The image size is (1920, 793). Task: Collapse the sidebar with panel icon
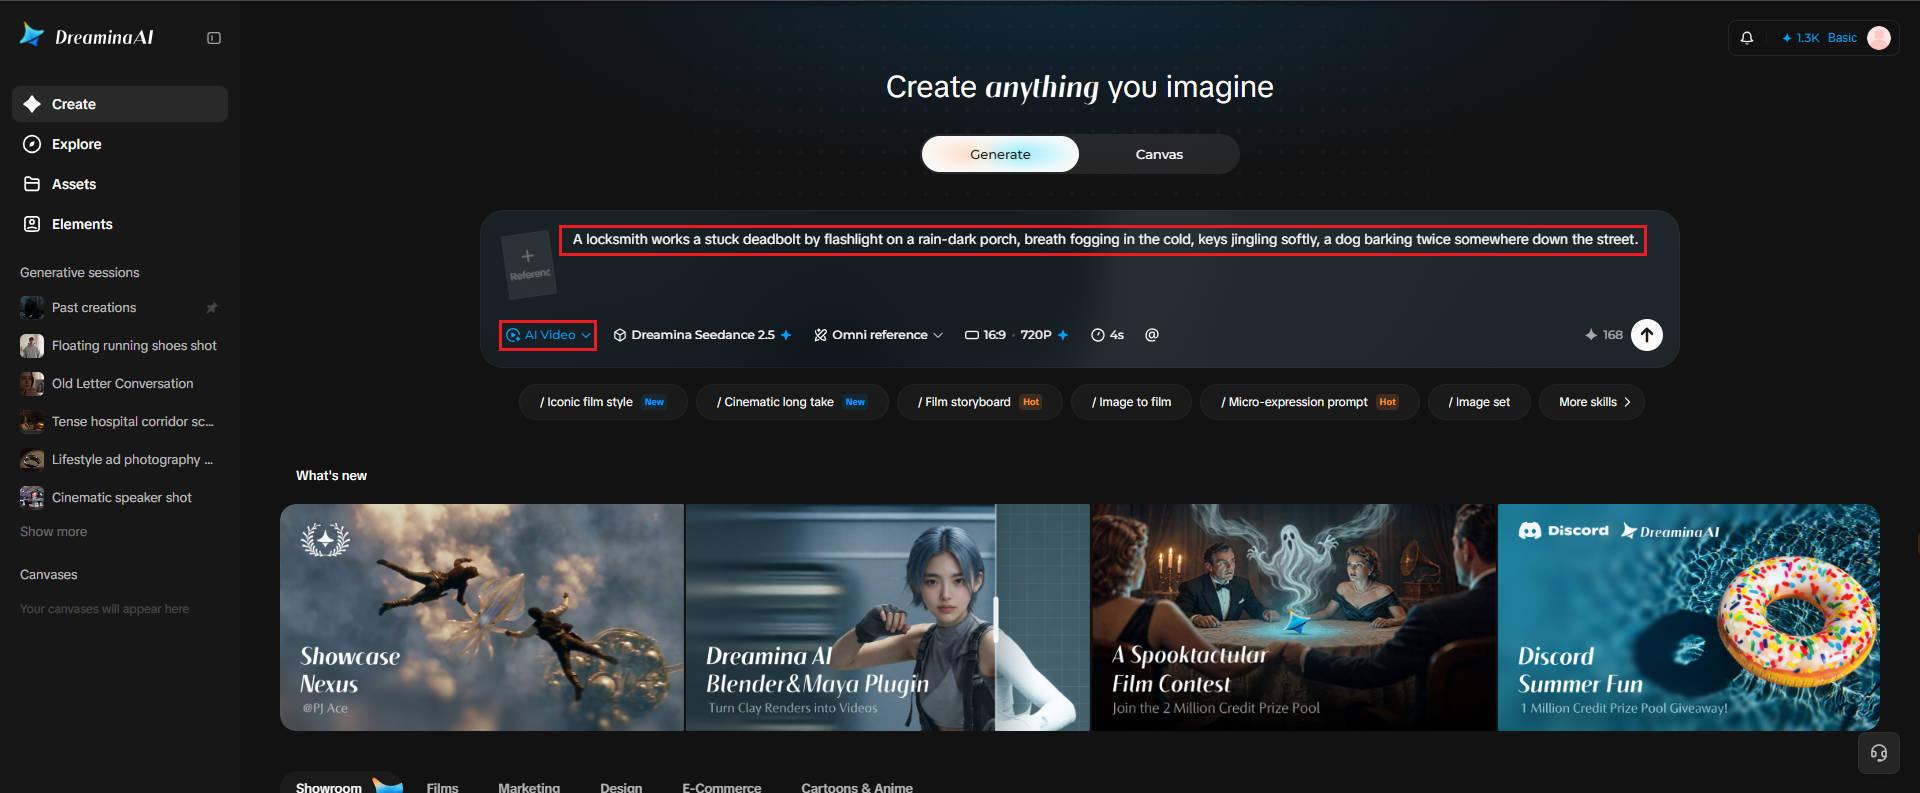214,38
